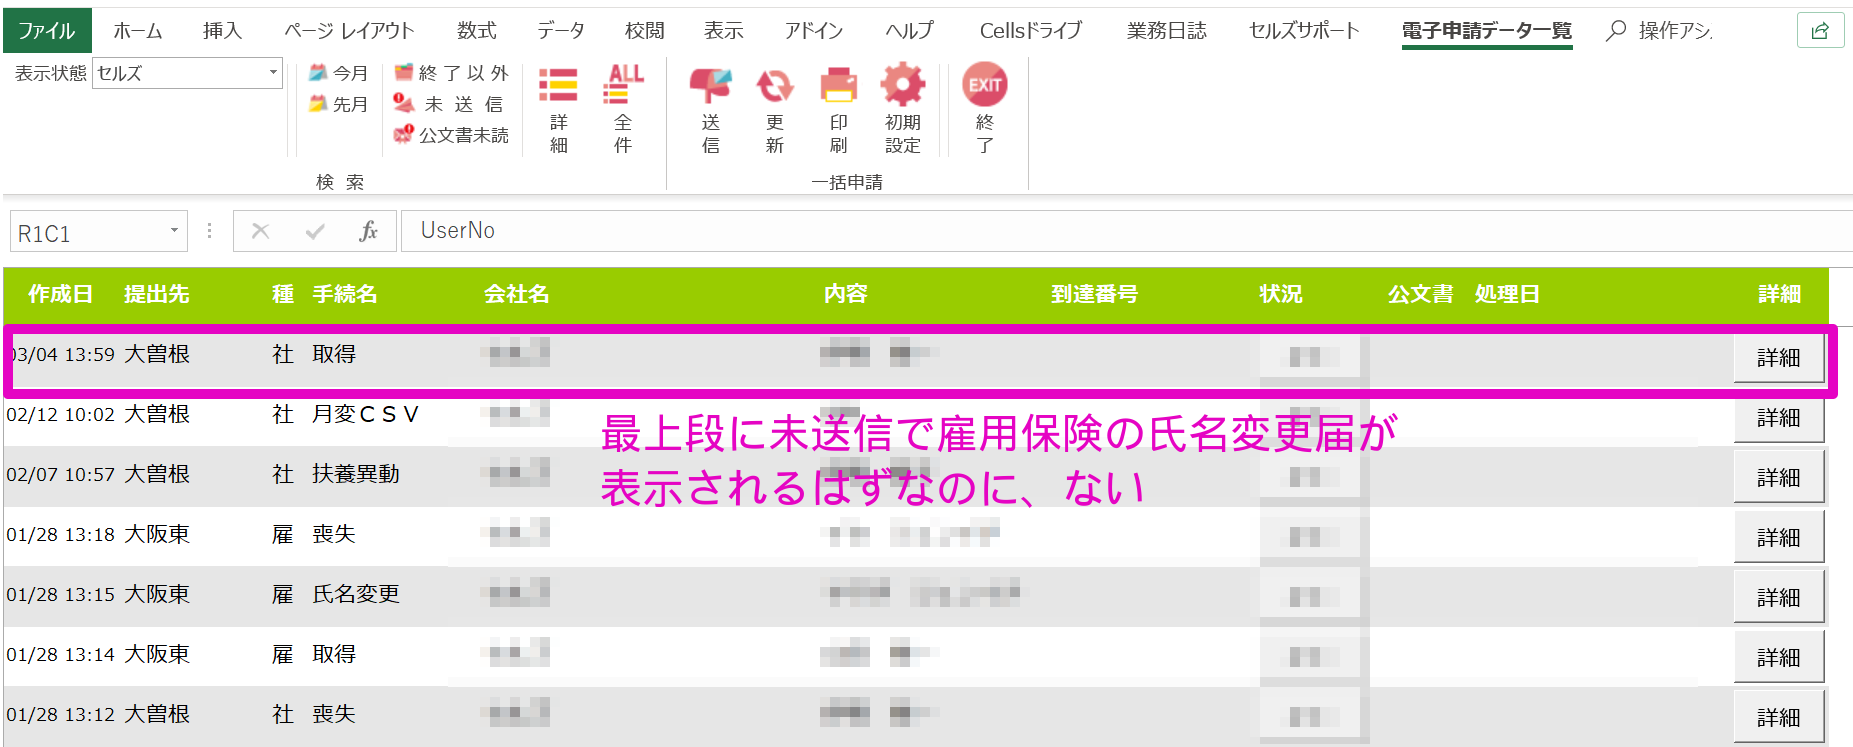Filter by 未送信 (unsent) items
The height and width of the screenshot is (747, 1853).
(x=449, y=104)
